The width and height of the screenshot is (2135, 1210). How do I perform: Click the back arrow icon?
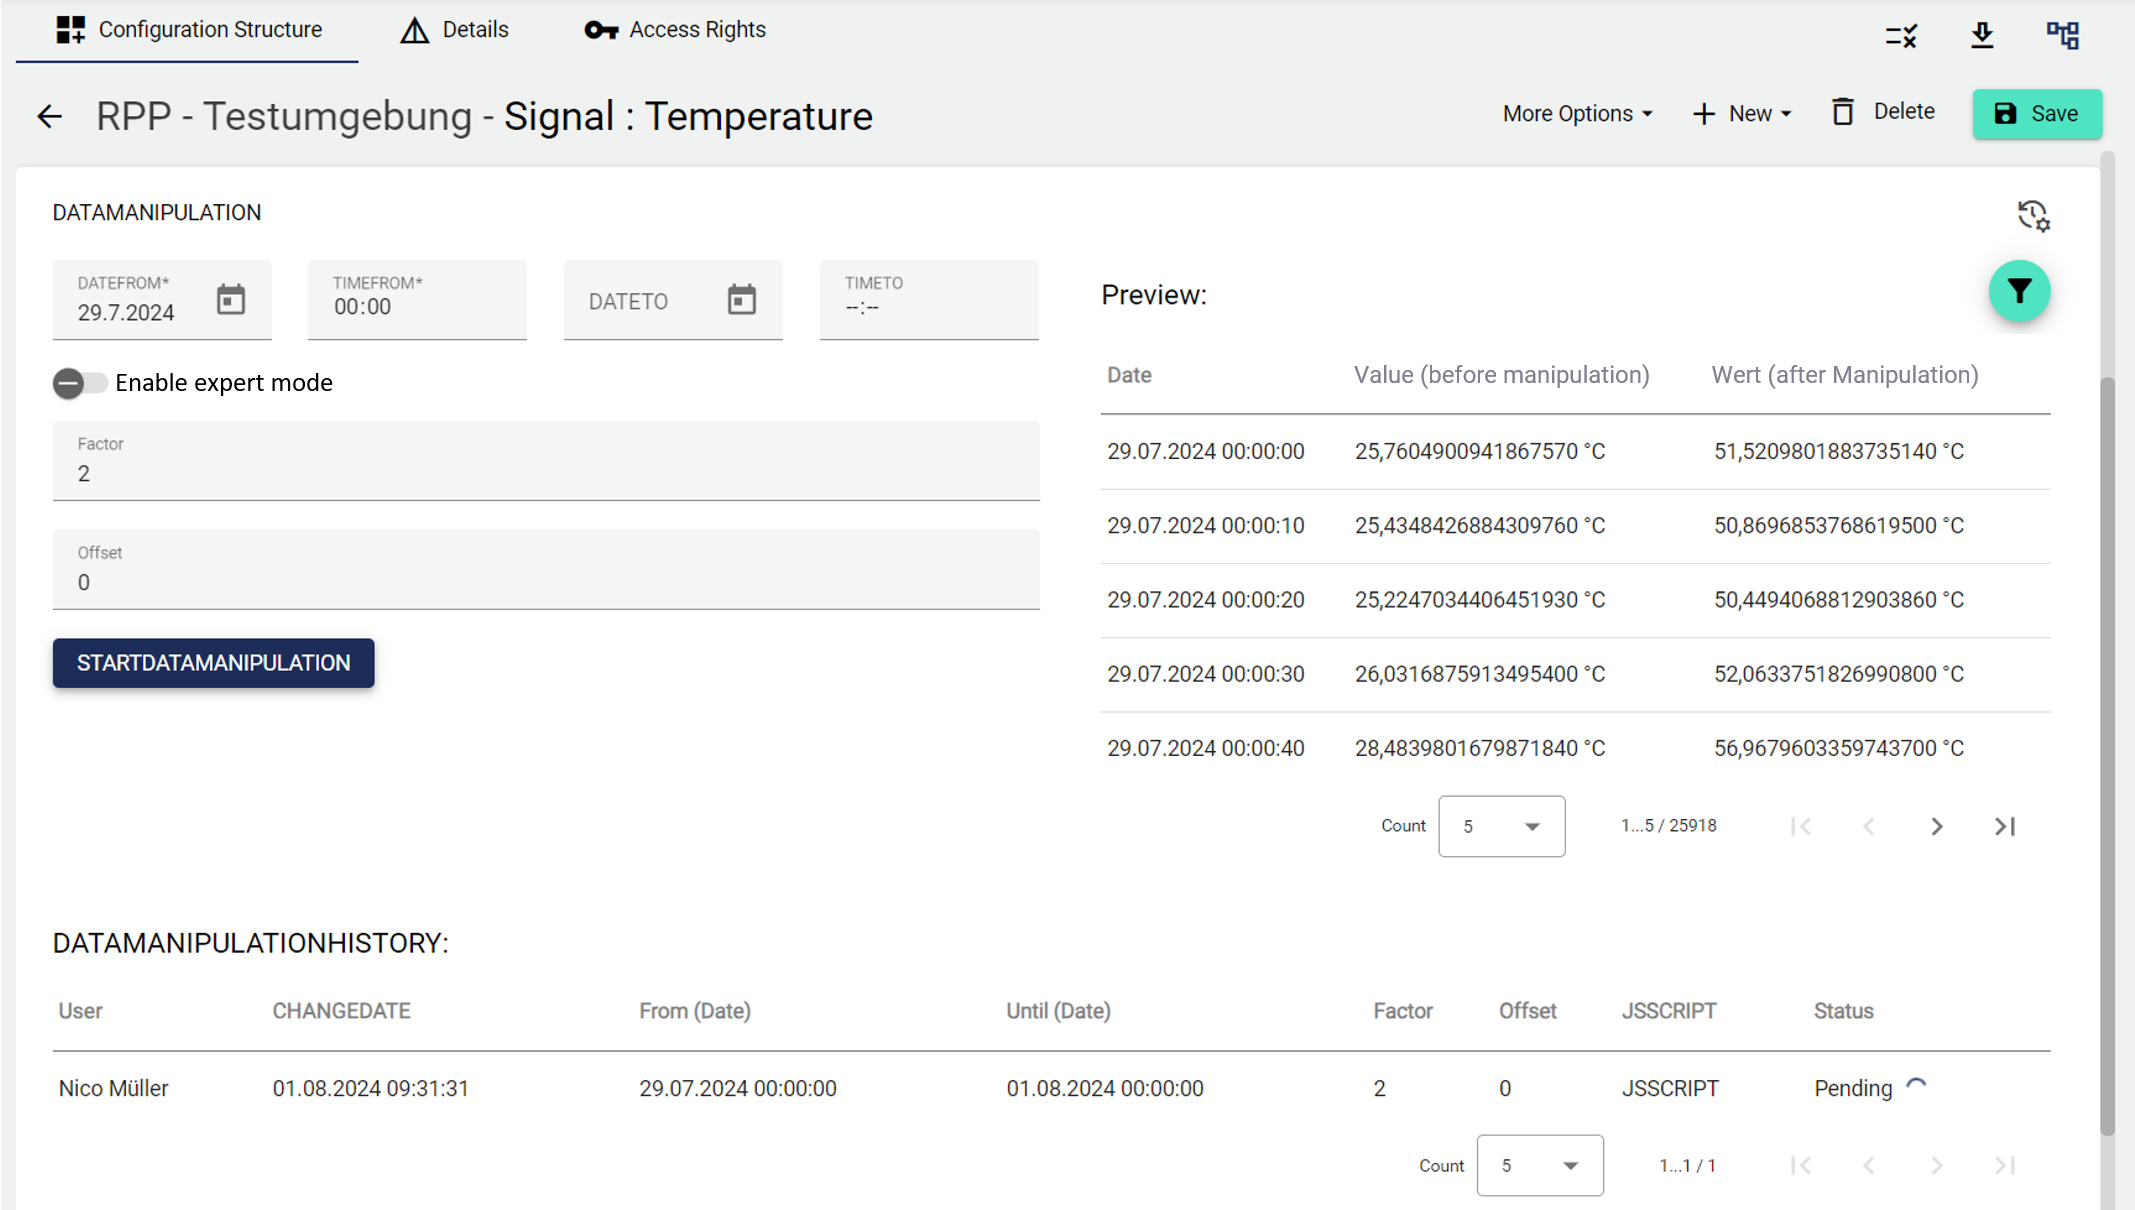pyautogui.click(x=49, y=116)
